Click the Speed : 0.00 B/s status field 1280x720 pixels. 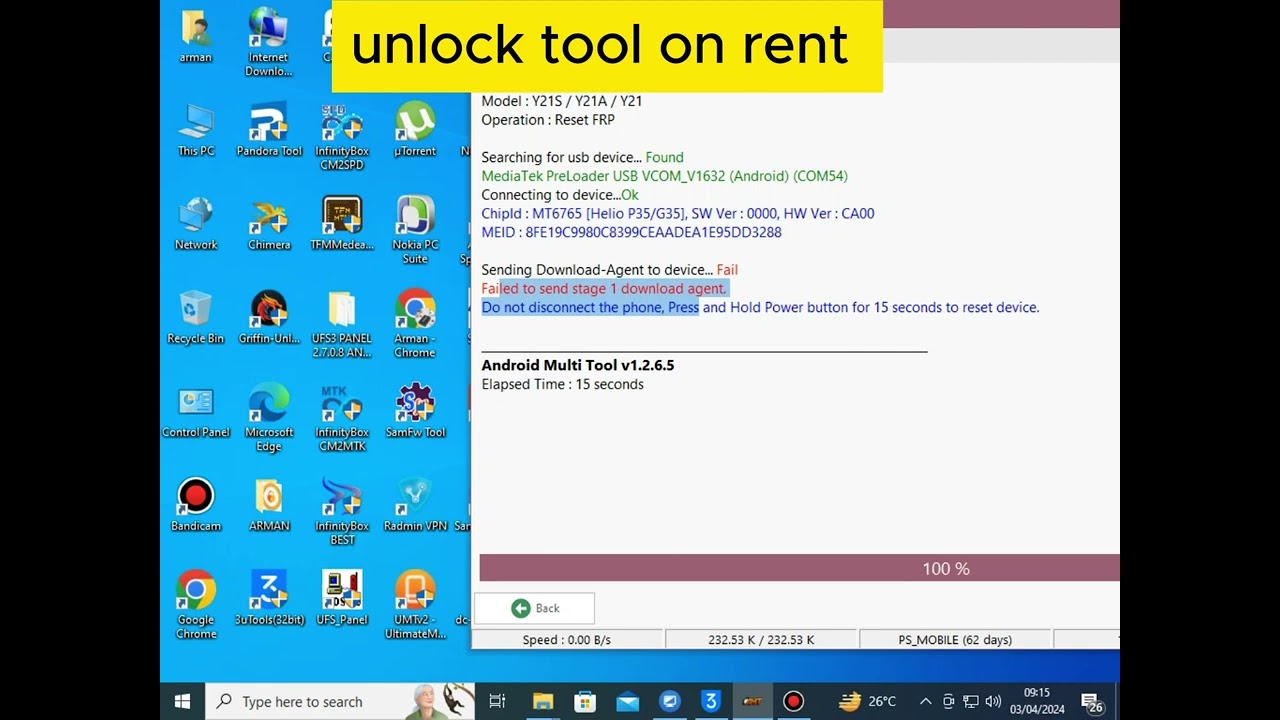(x=566, y=640)
